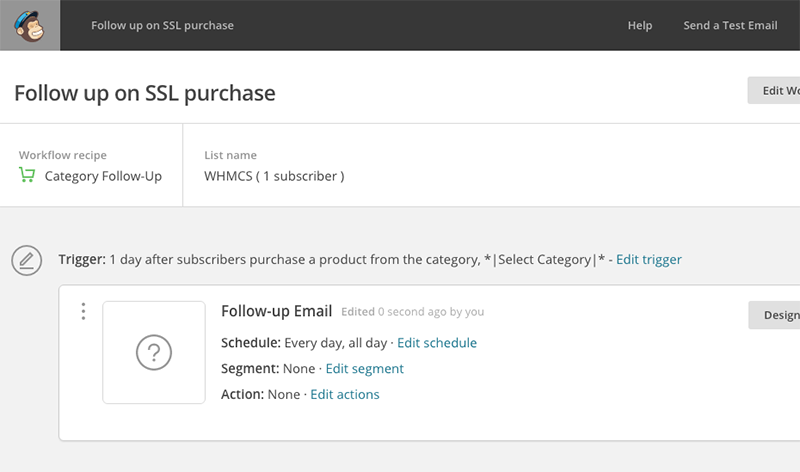Click the question mark email thumbnail

[154, 352]
